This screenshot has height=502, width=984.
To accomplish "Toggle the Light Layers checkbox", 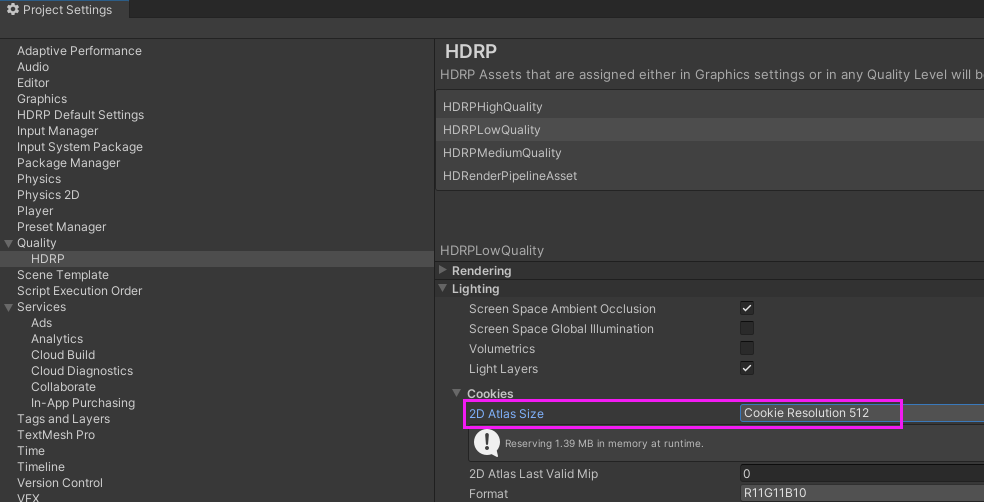I will pyautogui.click(x=747, y=368).
